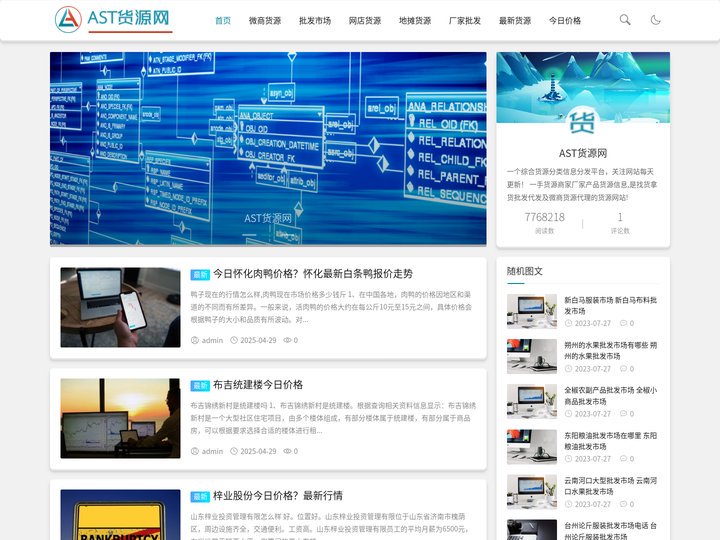Screen dimensions: 720x540
Task: Open 地摊货源 menu item
Action: click(x=415, y=21)
